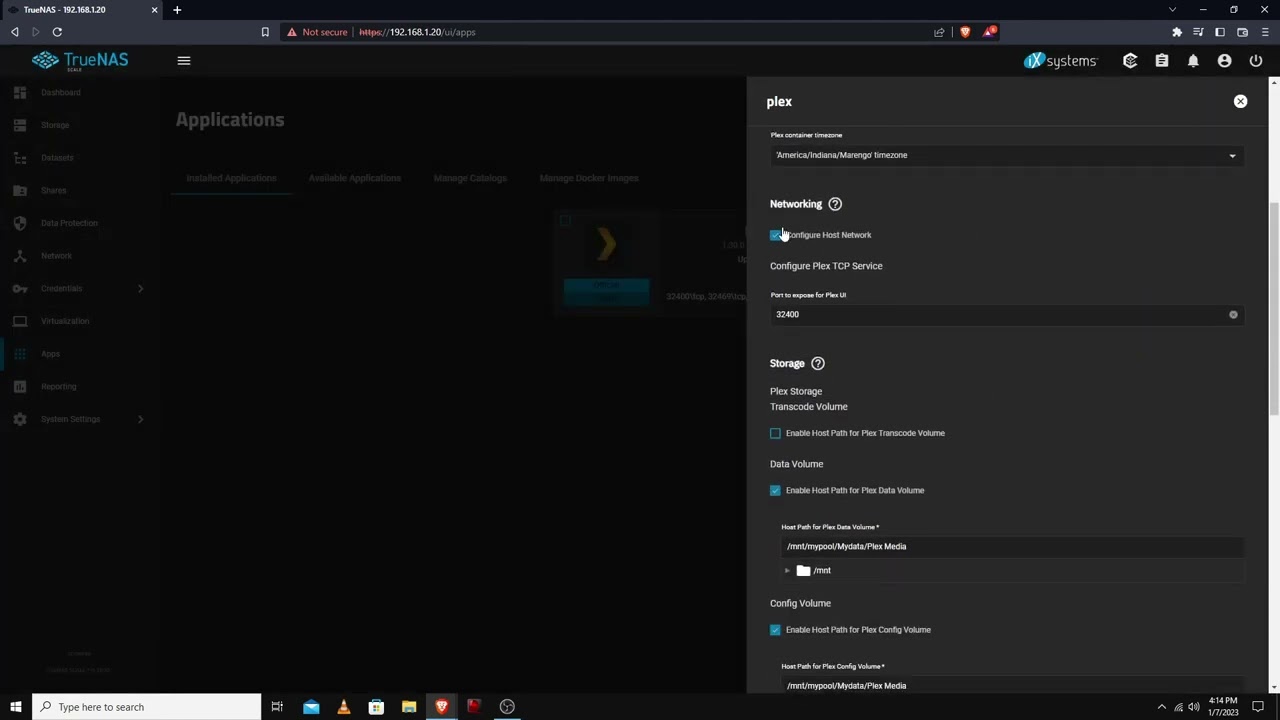The image size is (1280, 720).
Task: Uncheck Enable Host Path for Plex Data Volume
Action: pyautogui.click(x=775, y=490)
